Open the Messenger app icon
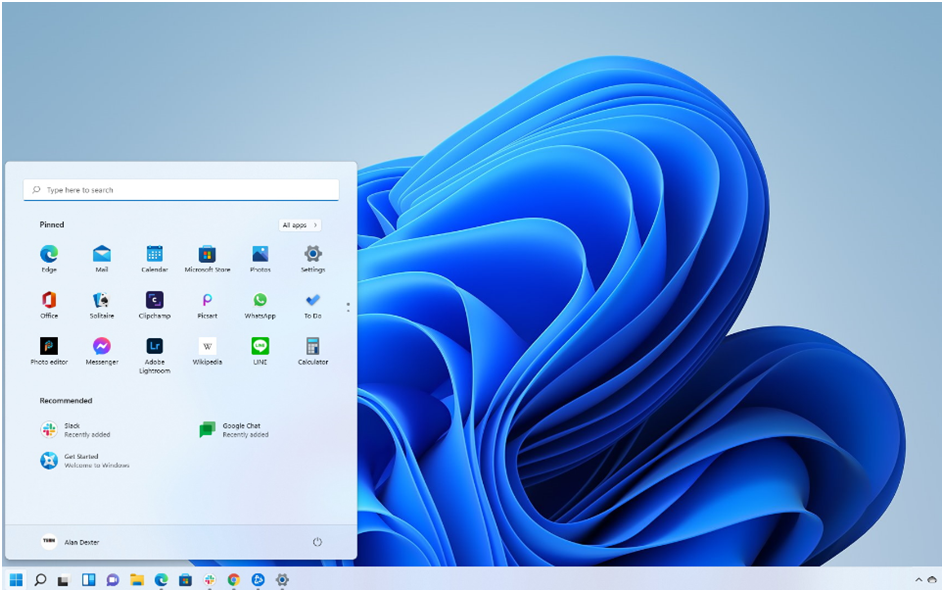Screen dimensions: 944x592 pos(101,347)
